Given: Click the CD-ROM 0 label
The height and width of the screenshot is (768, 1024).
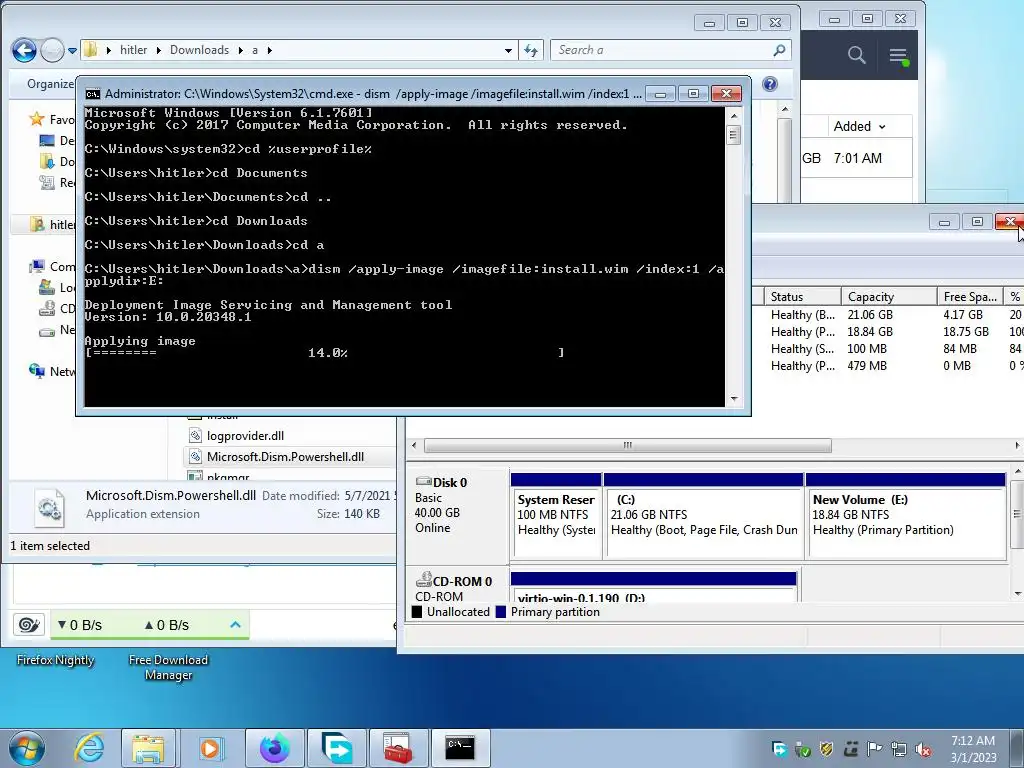Looking at the screenshot, I should coord(455,581).
